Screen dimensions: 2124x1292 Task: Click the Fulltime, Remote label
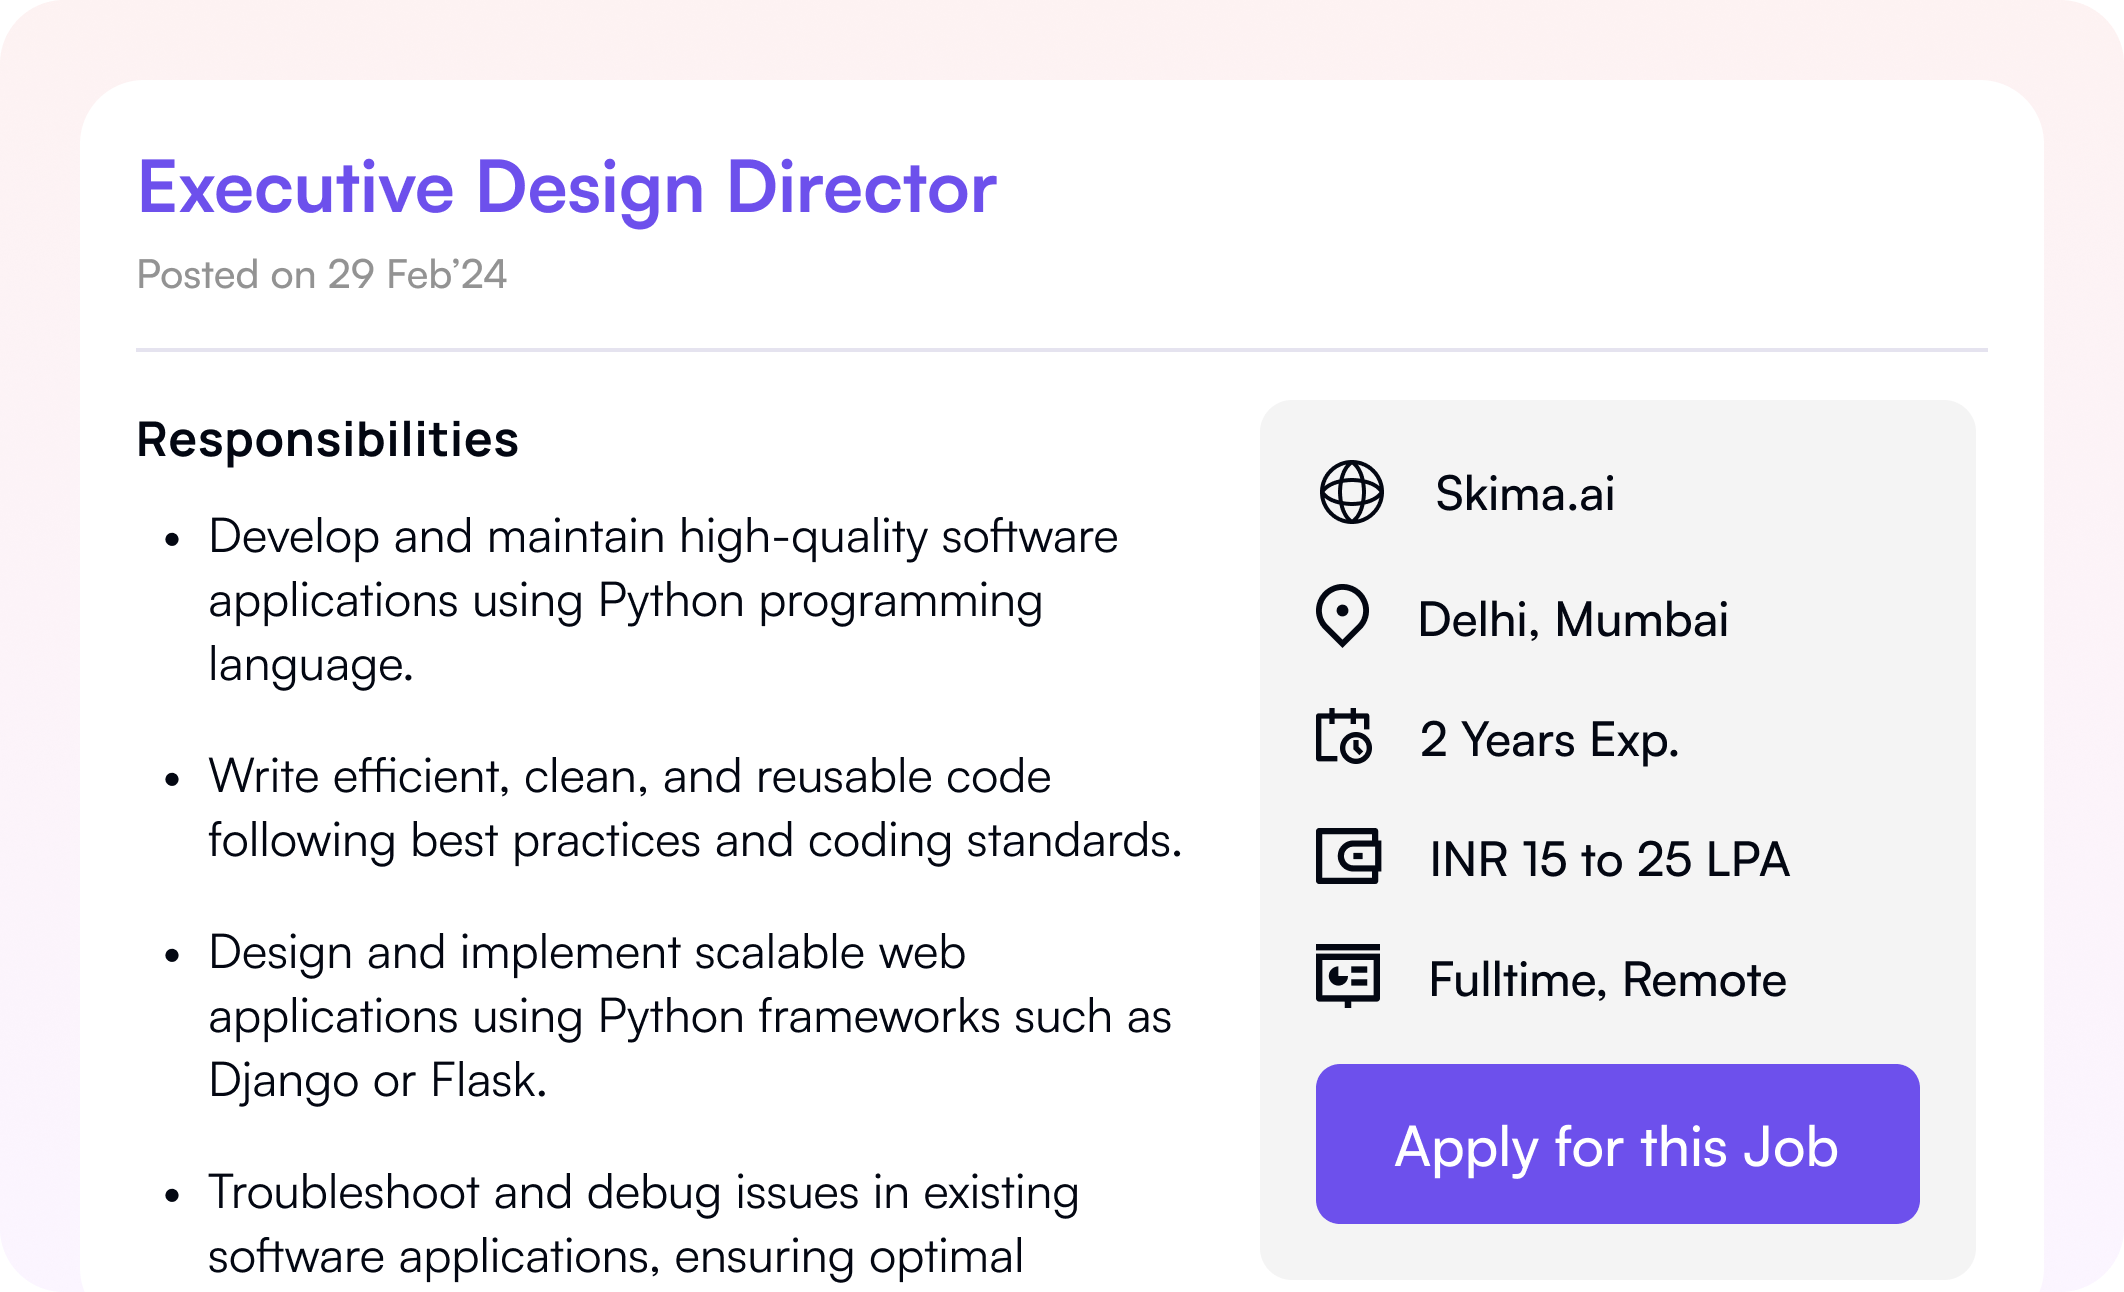pos(1607,979)
